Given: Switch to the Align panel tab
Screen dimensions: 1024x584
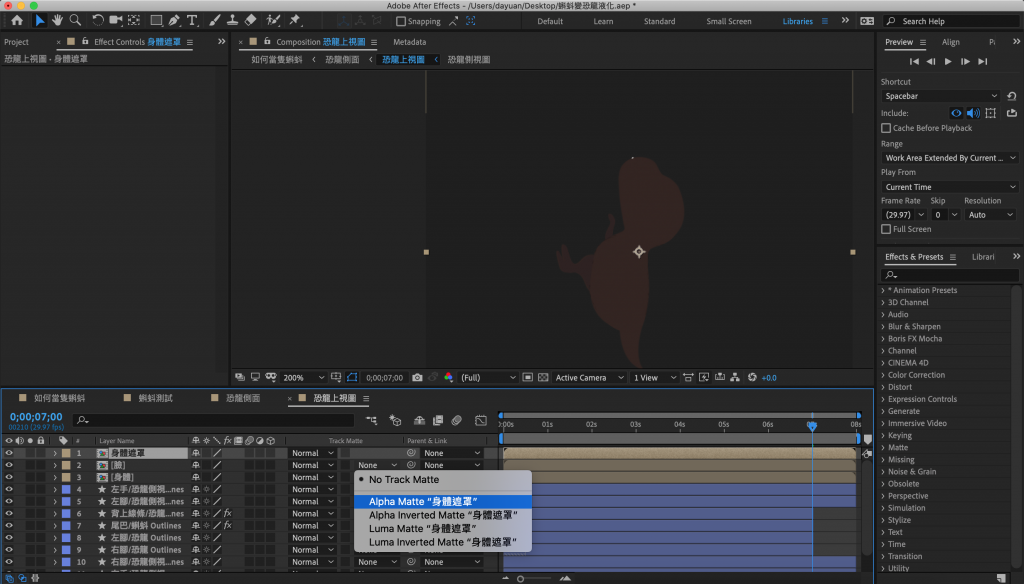Looking at the screenshot, I should (x=951, y=42).
